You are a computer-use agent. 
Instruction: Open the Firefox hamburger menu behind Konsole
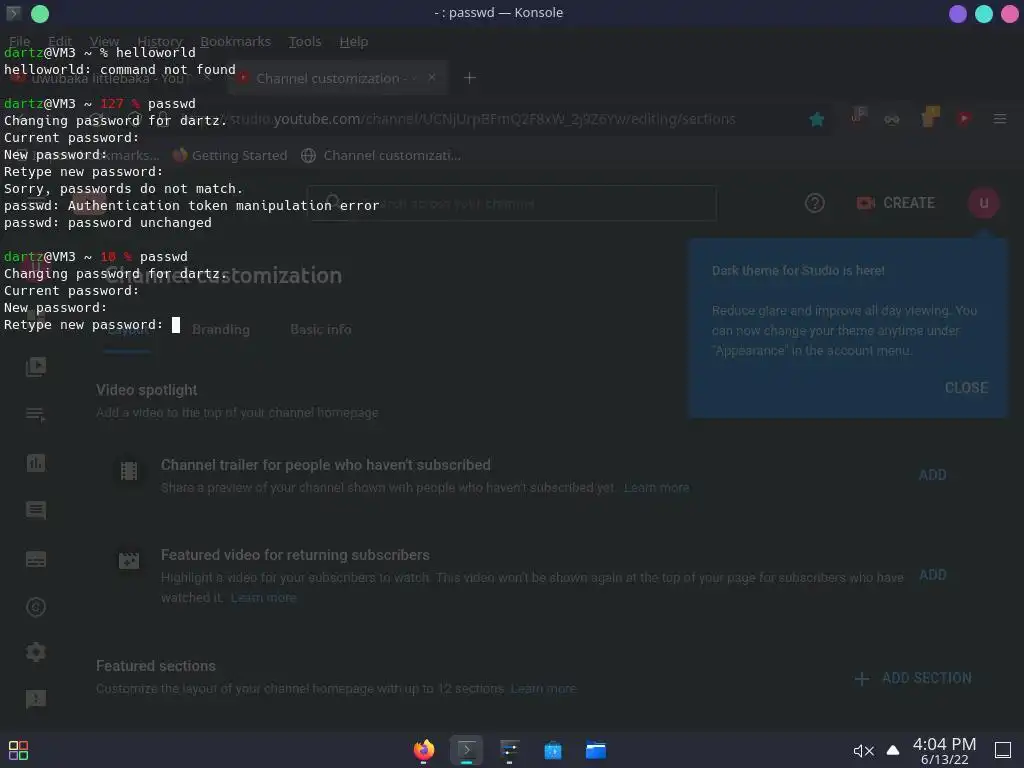[x=1000, y=119]
